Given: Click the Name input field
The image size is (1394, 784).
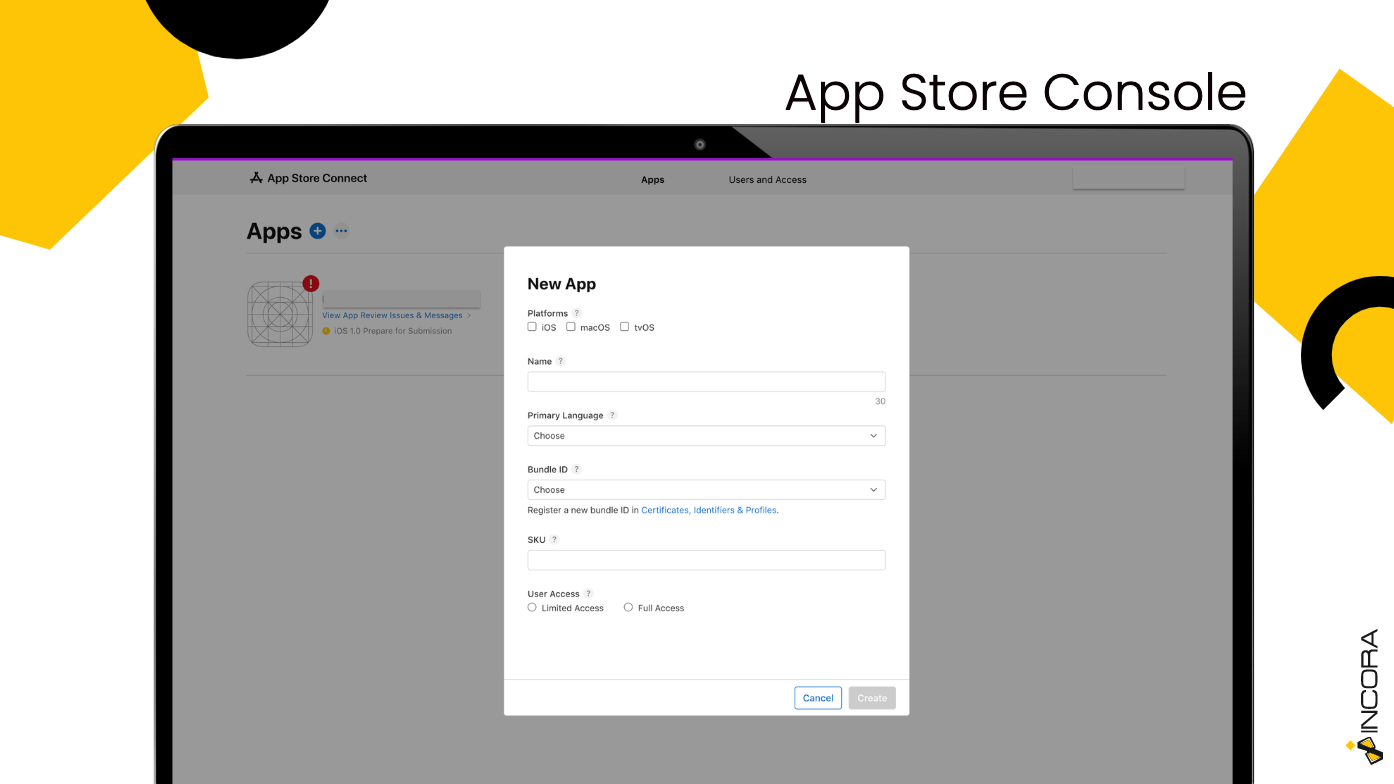Looking at the screenshot, I should coord(706,381).
